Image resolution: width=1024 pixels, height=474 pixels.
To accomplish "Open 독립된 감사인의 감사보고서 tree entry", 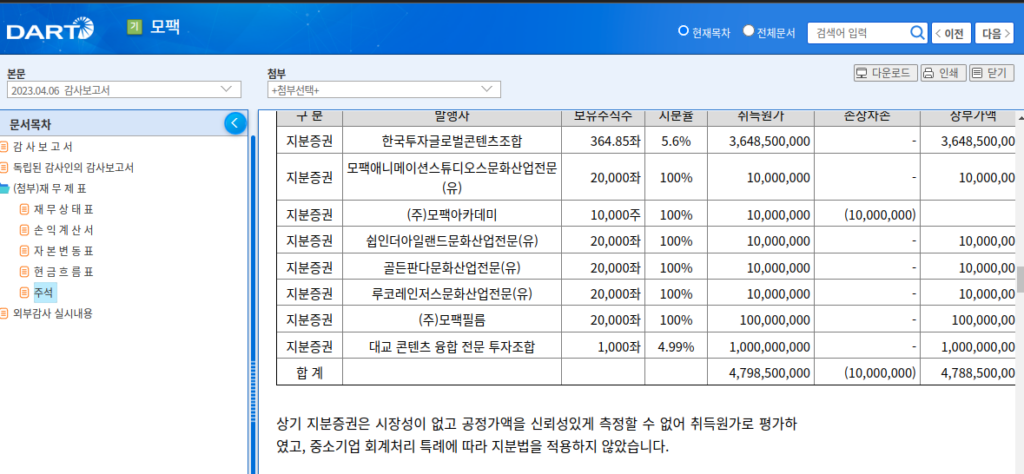I will click(x=73, y=168).
